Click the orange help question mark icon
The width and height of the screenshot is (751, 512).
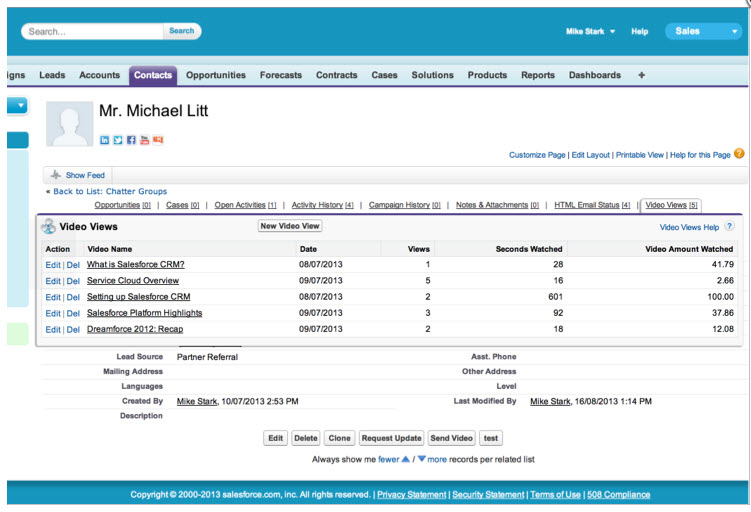pyautogui.click(x=739, y=154)
